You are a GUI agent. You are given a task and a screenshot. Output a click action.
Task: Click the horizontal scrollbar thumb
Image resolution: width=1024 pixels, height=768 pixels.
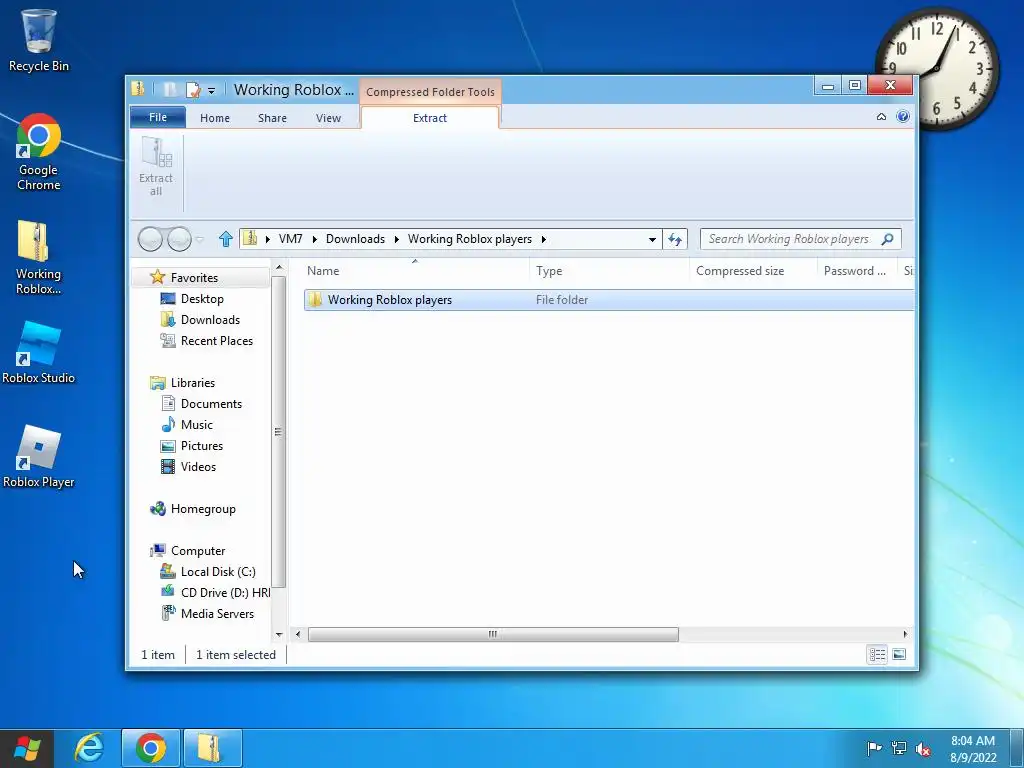[493, 634]
